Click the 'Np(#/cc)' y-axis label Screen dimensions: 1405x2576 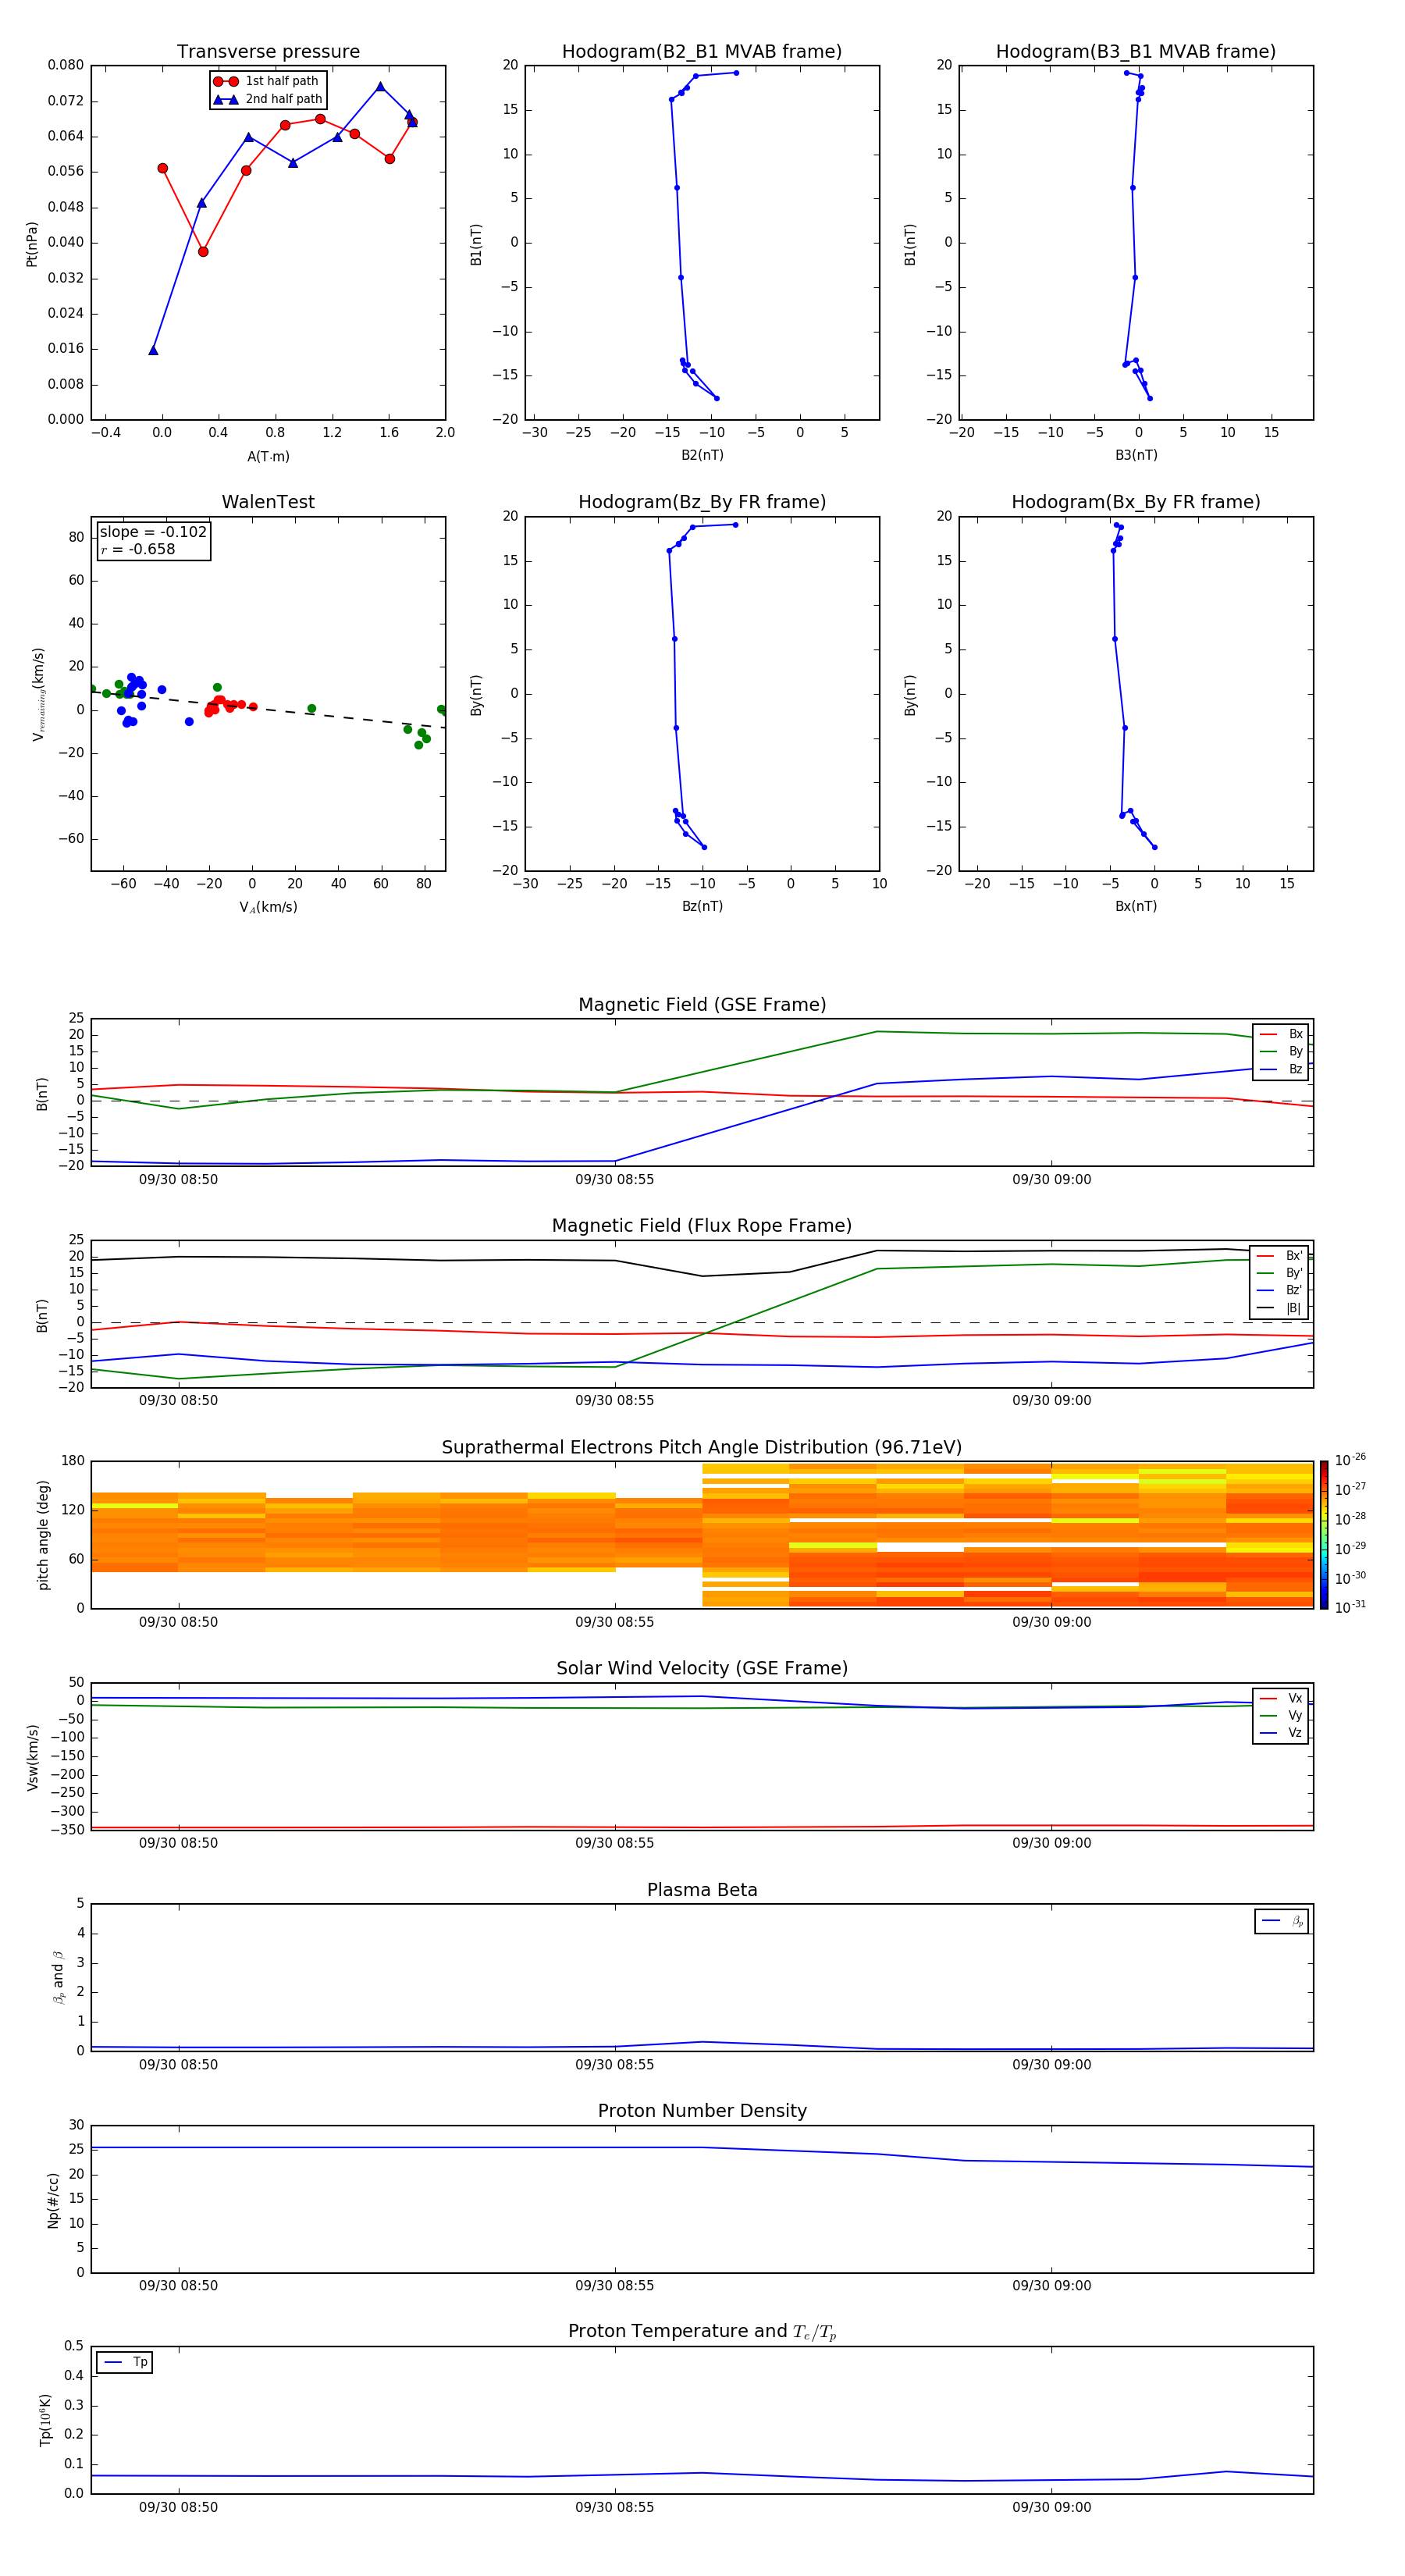coord(53,2200)
